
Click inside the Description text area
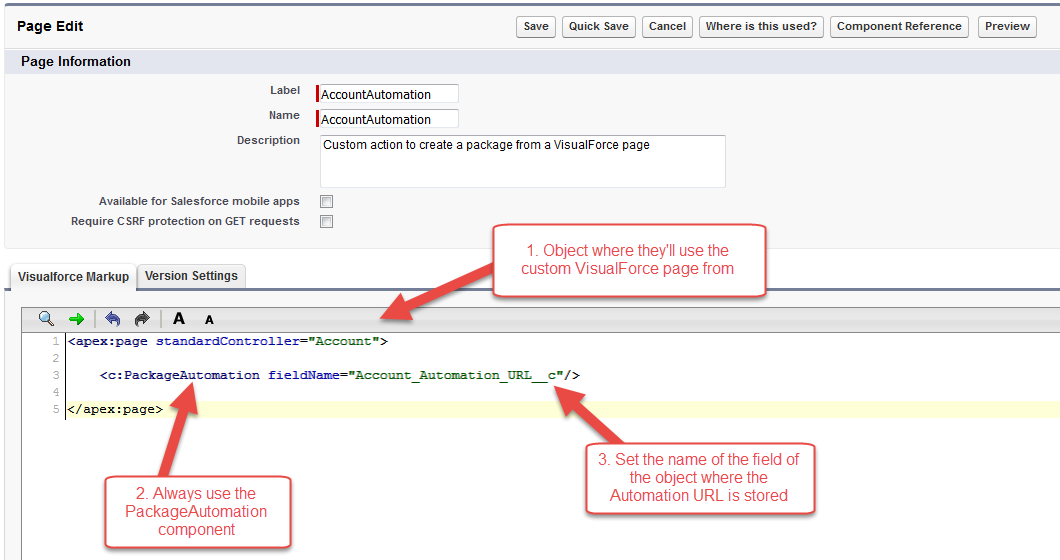[x=523, y=162]
